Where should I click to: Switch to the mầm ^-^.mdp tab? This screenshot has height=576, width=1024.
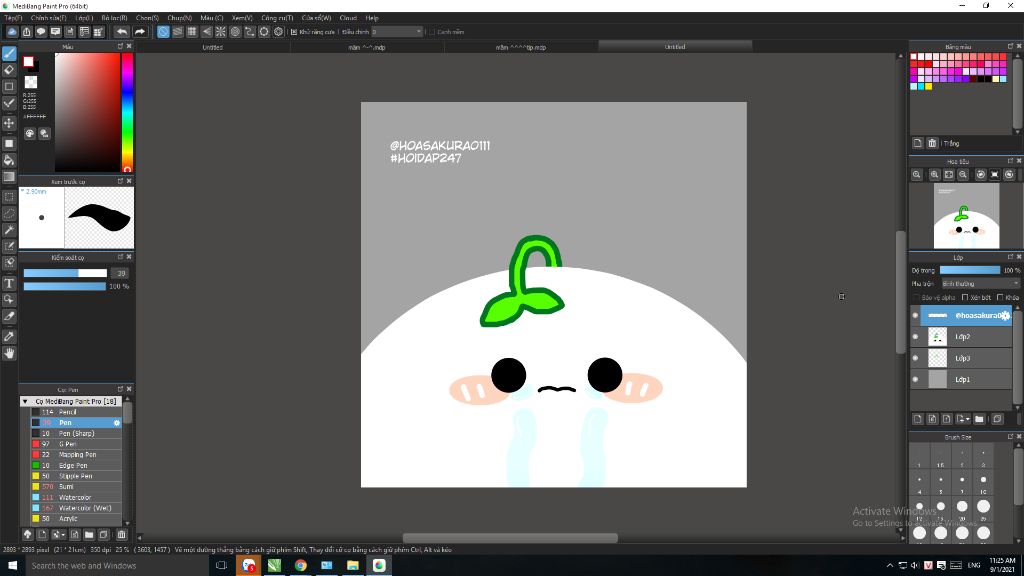367,47
